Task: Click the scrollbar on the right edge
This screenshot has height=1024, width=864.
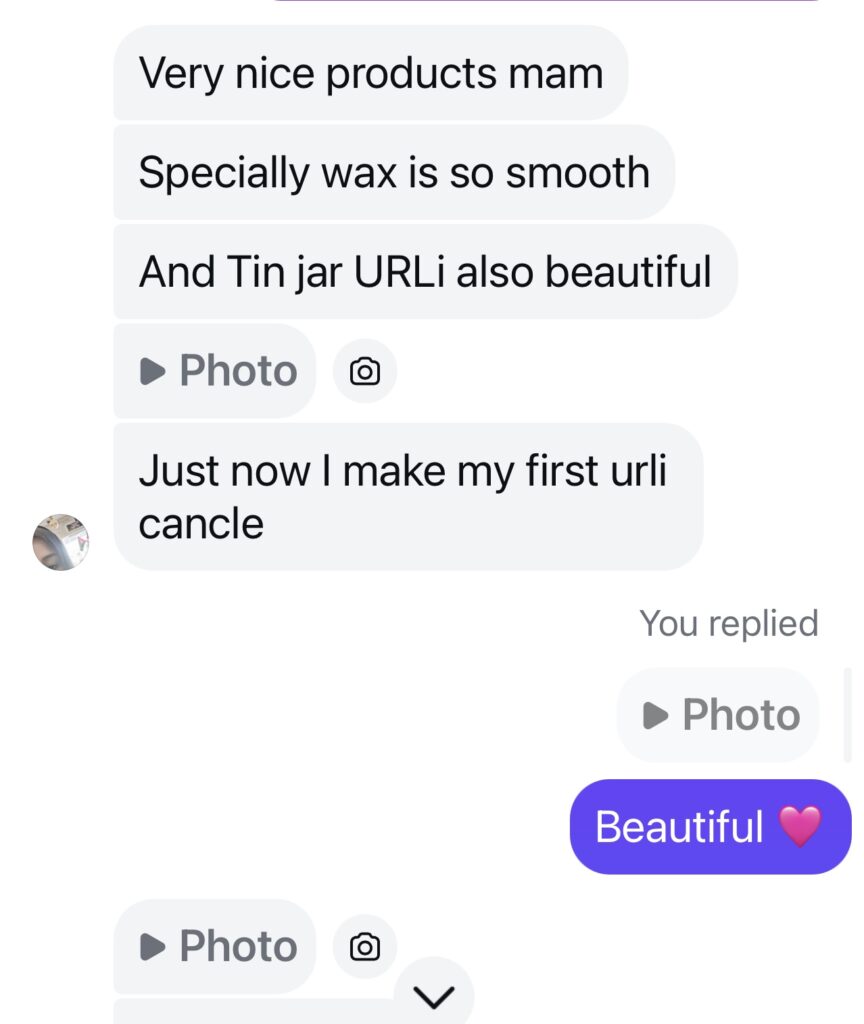Action: point(848,715)
